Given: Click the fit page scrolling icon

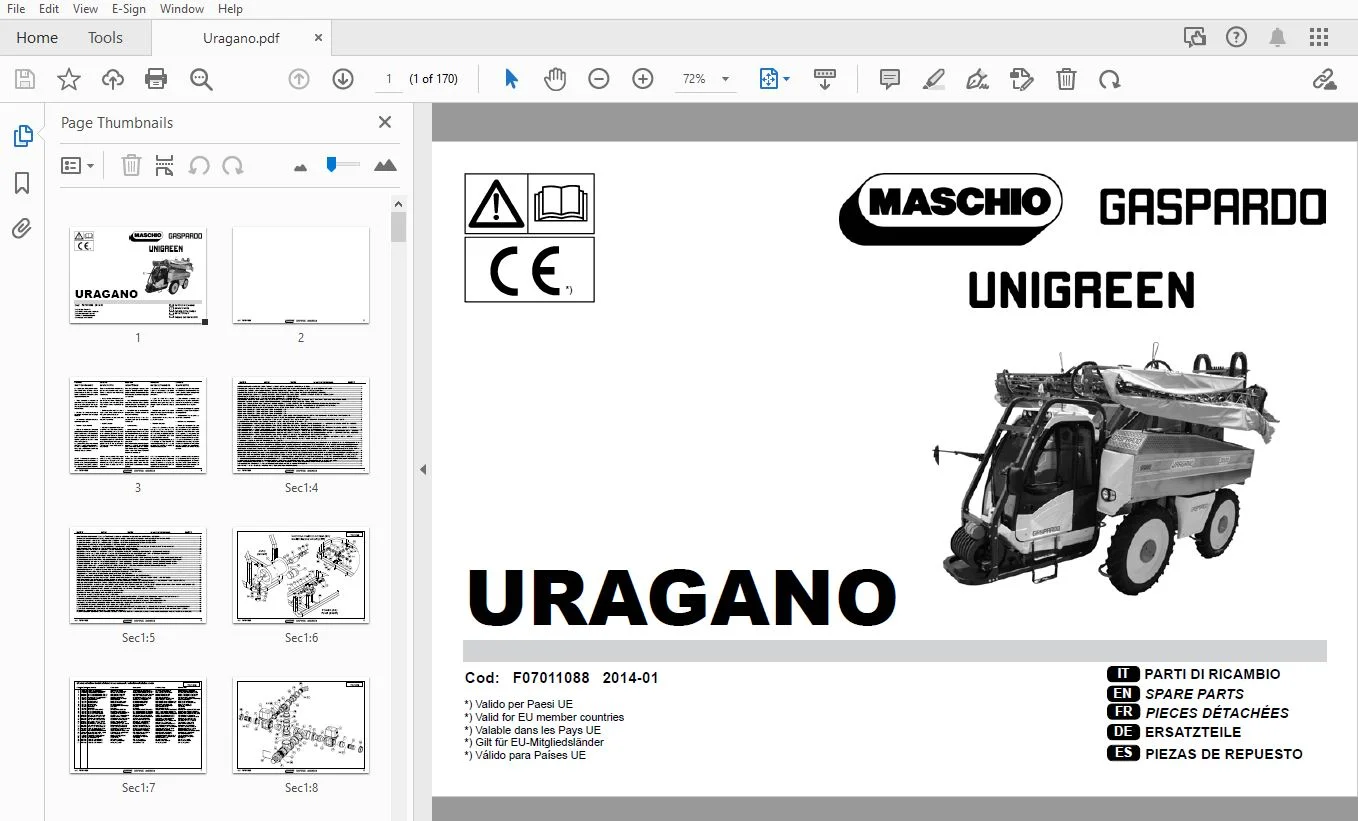Looking at the screenshot, I should 768,79.
